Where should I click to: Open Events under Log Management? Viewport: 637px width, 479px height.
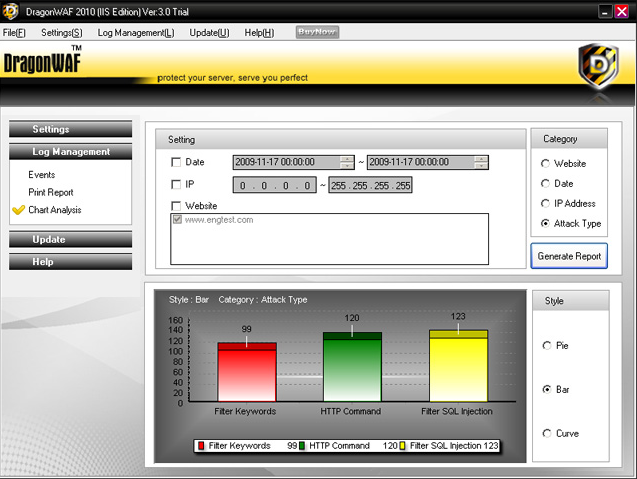point(41,175)
